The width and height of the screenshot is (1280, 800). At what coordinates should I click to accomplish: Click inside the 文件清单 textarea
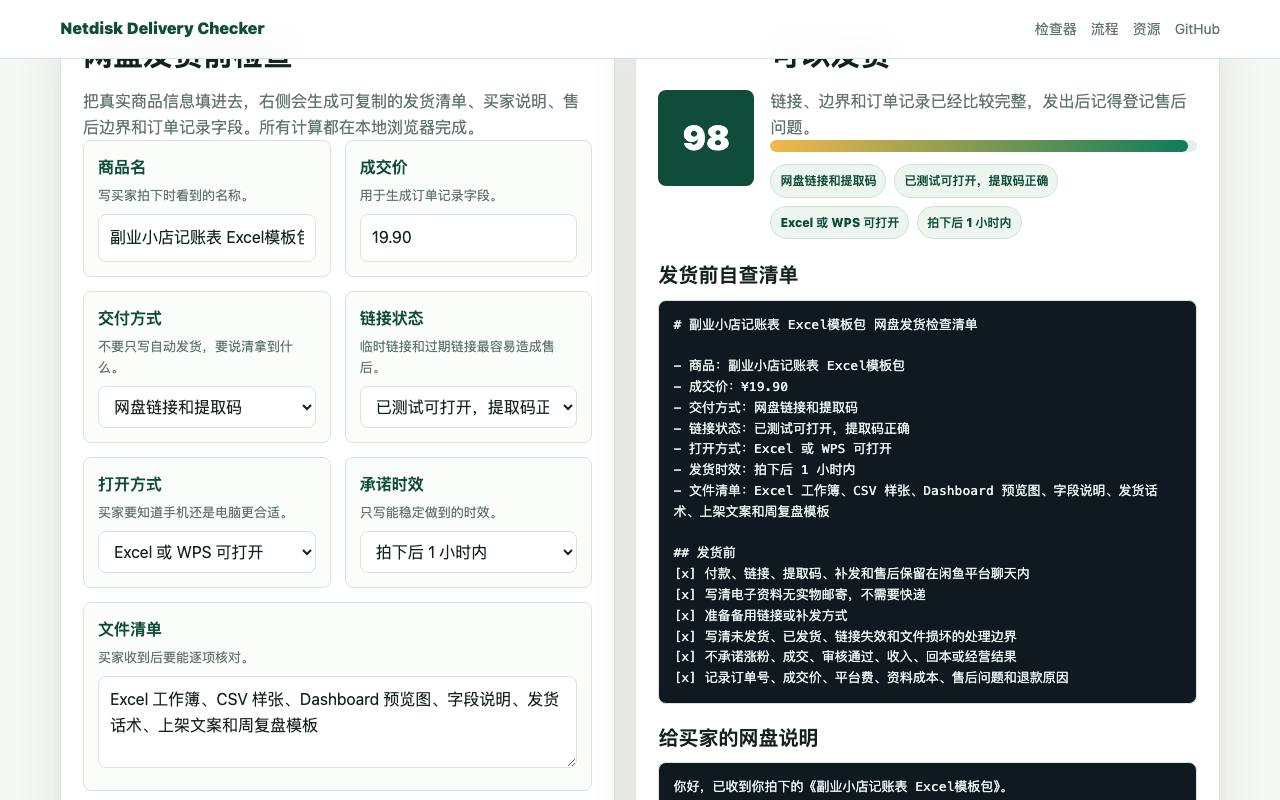click(337, 722)
